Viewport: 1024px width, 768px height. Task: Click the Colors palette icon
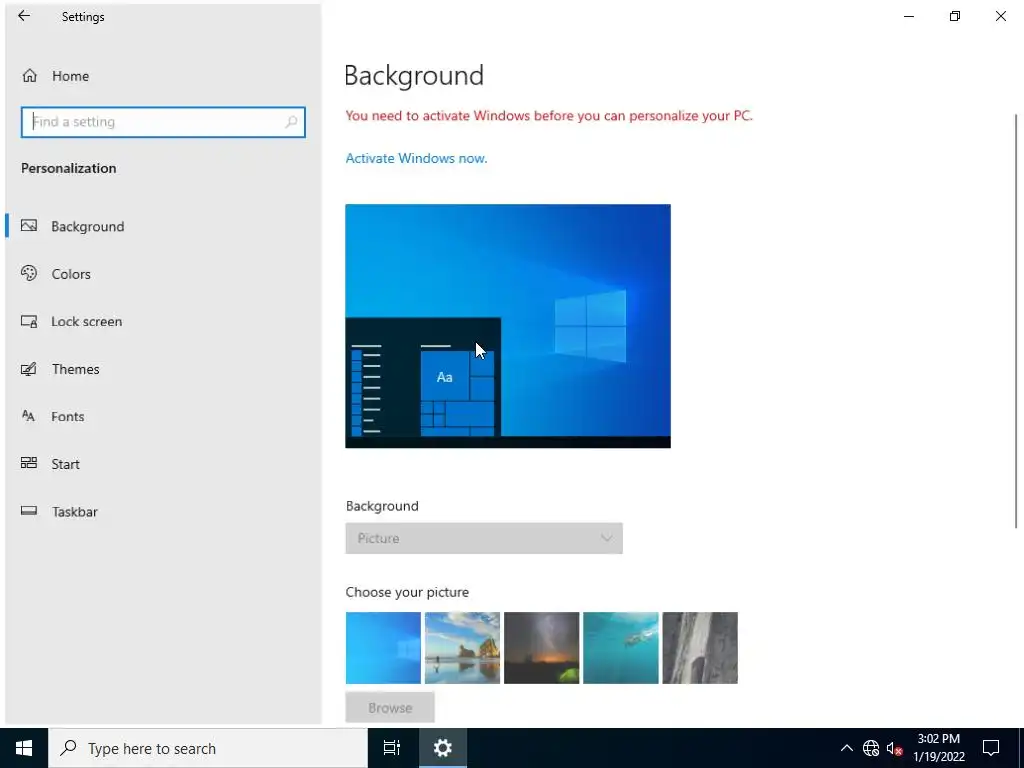click(29, 273)
